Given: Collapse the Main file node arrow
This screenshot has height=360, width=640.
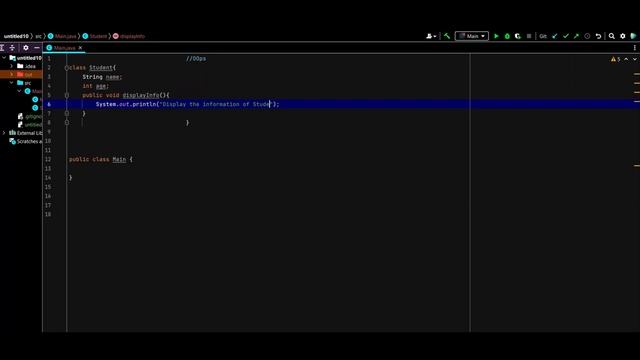Looking at the screenshot, I should [x=19, y=91].
